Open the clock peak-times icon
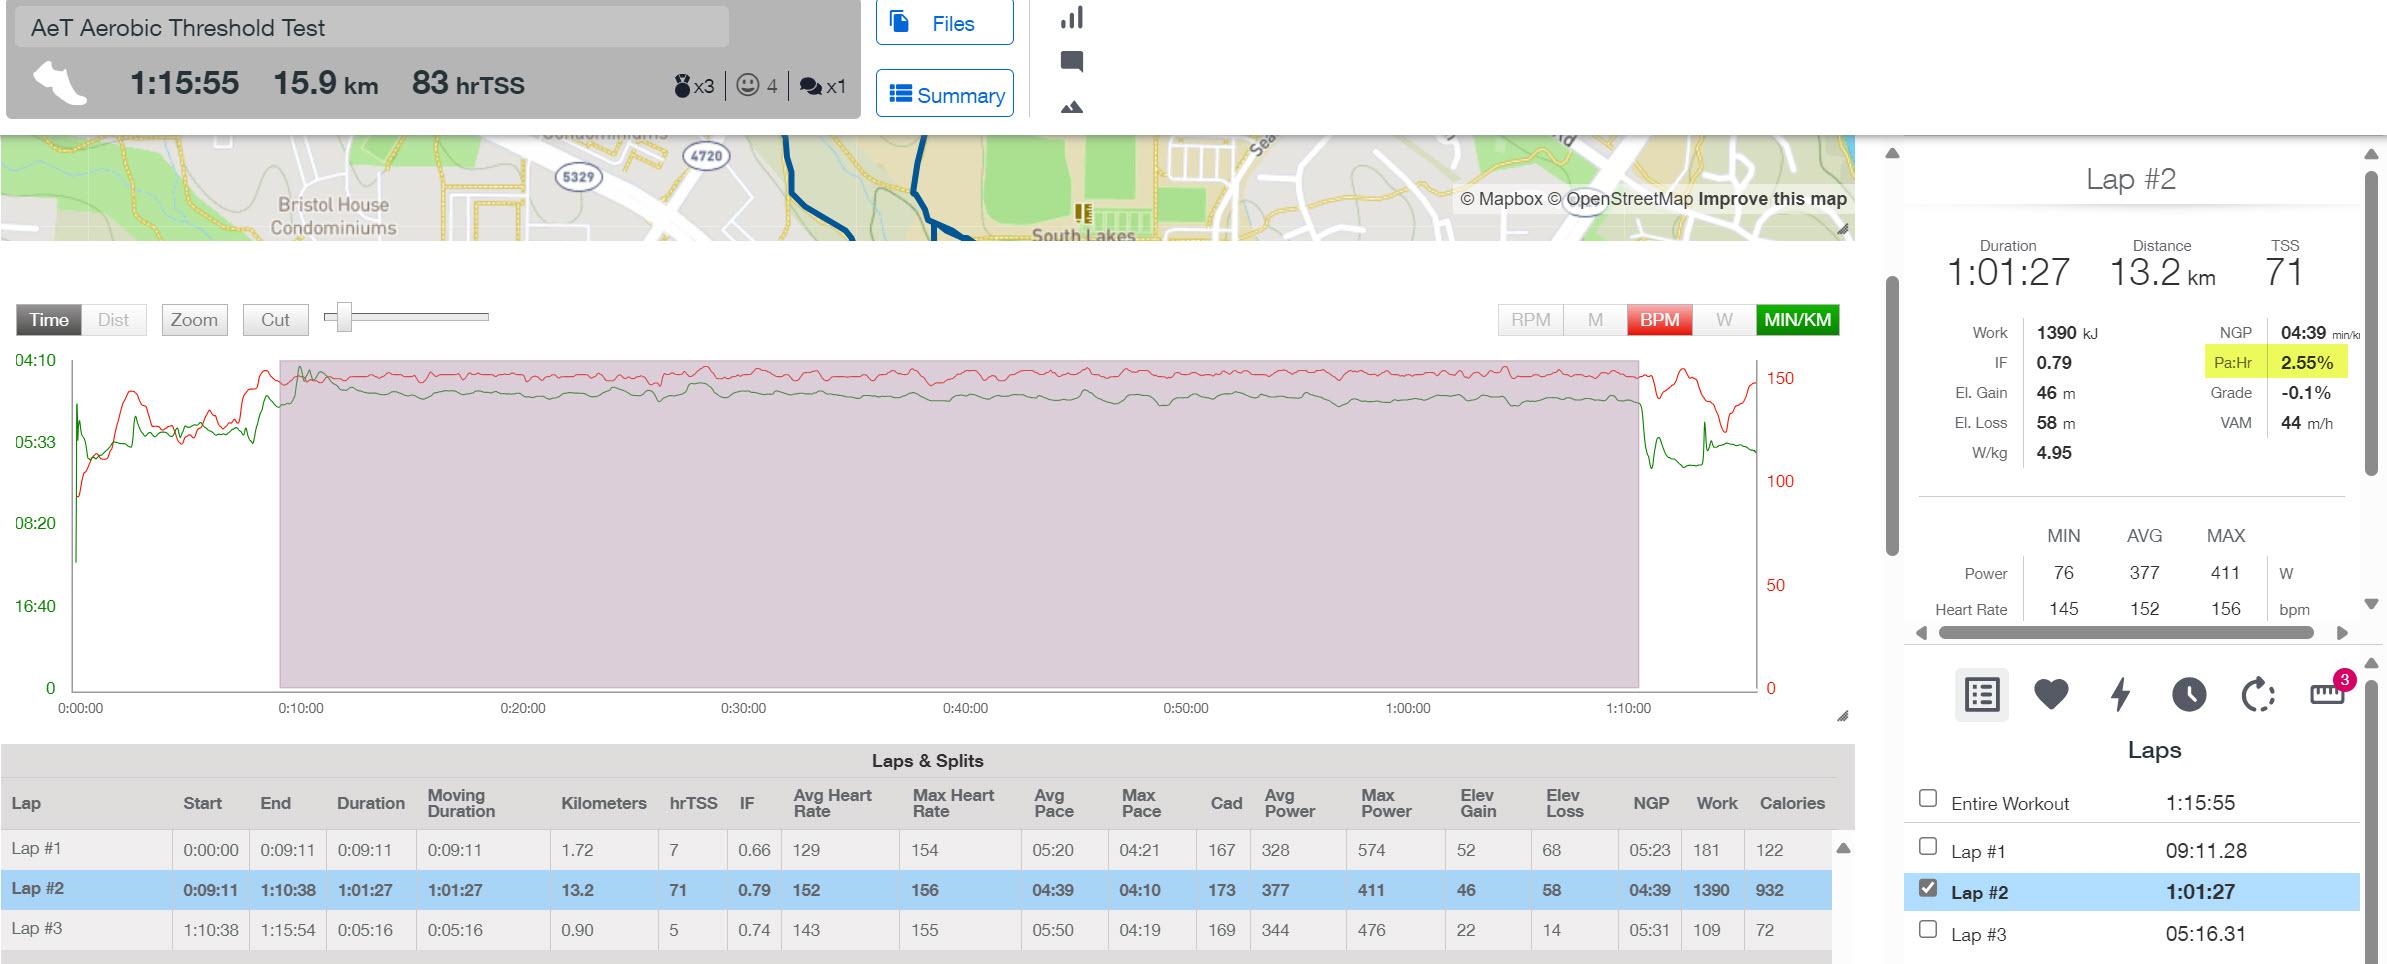 pos(2189,694)
